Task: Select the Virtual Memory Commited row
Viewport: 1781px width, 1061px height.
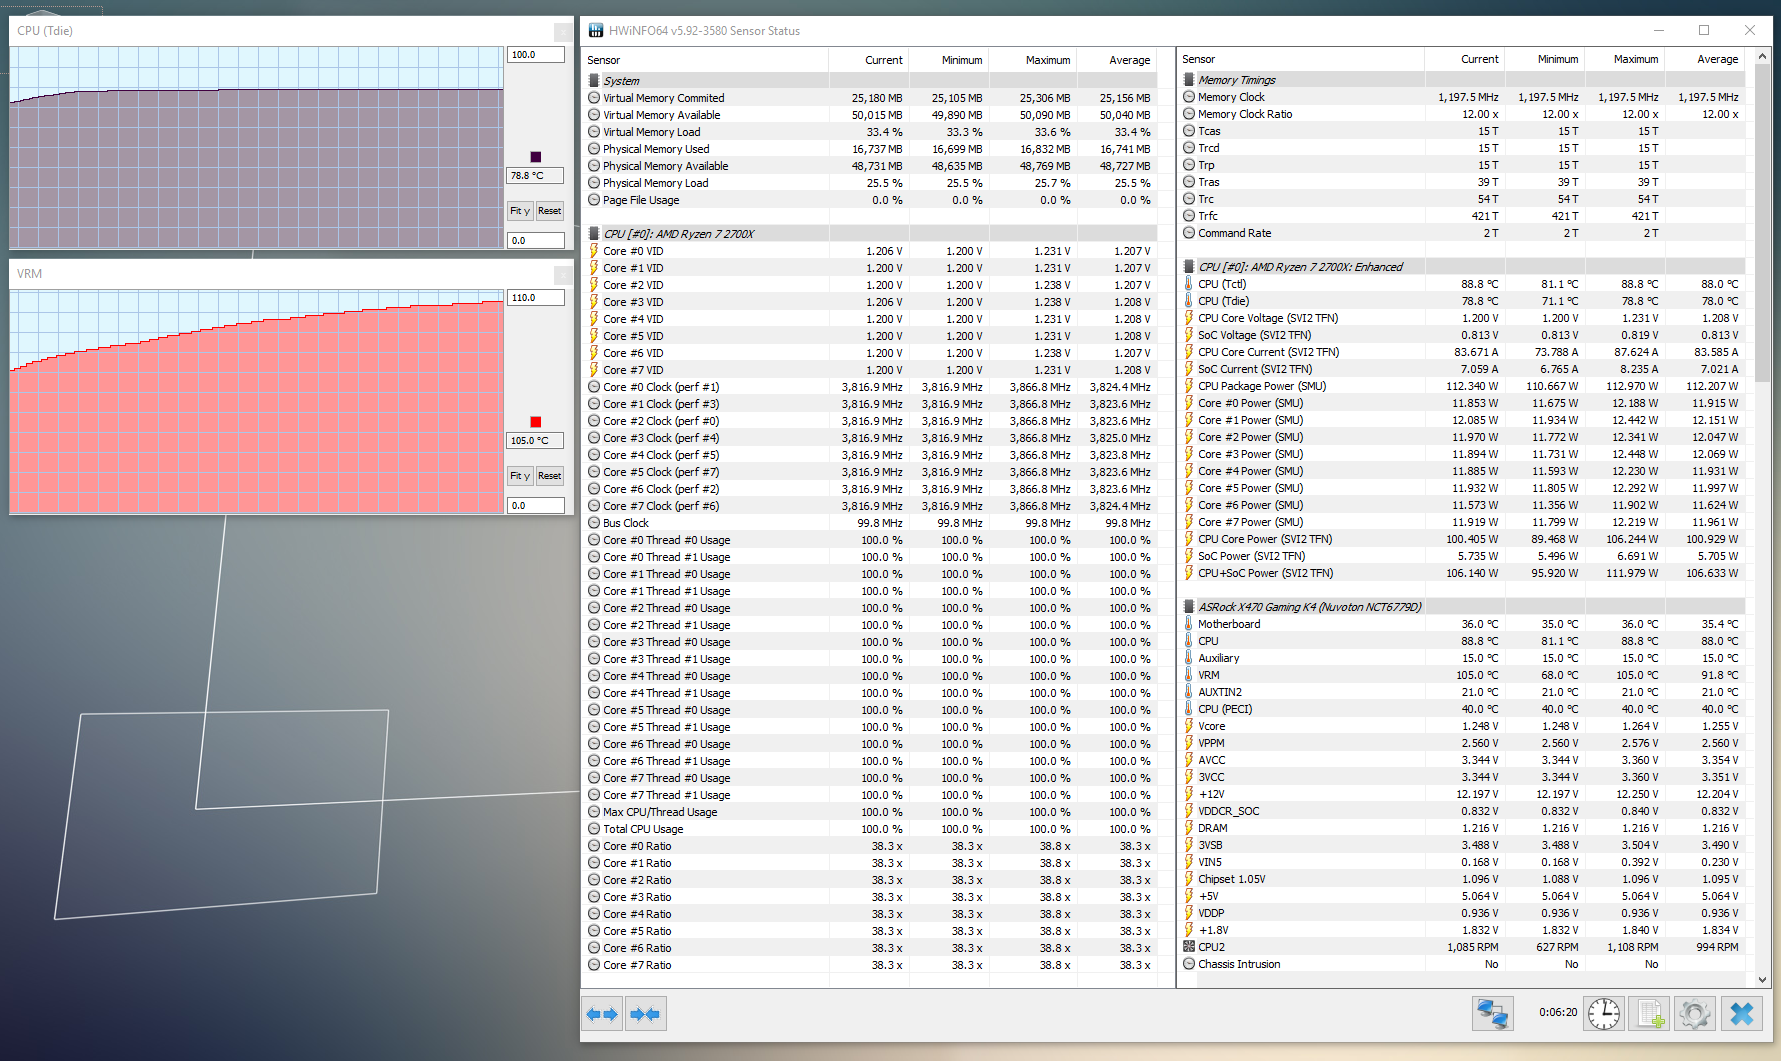Action: [870, 98]
